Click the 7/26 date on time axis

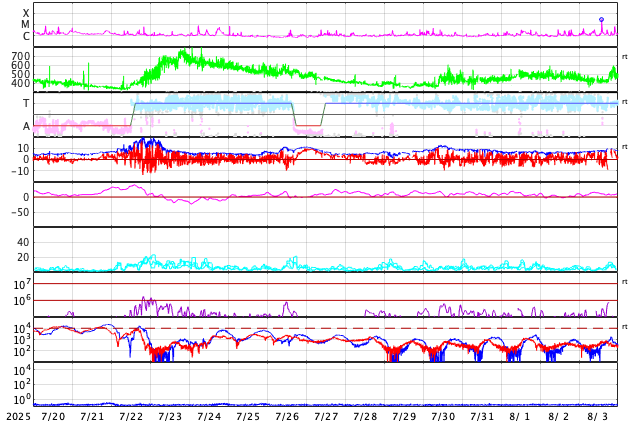point(287,416)
